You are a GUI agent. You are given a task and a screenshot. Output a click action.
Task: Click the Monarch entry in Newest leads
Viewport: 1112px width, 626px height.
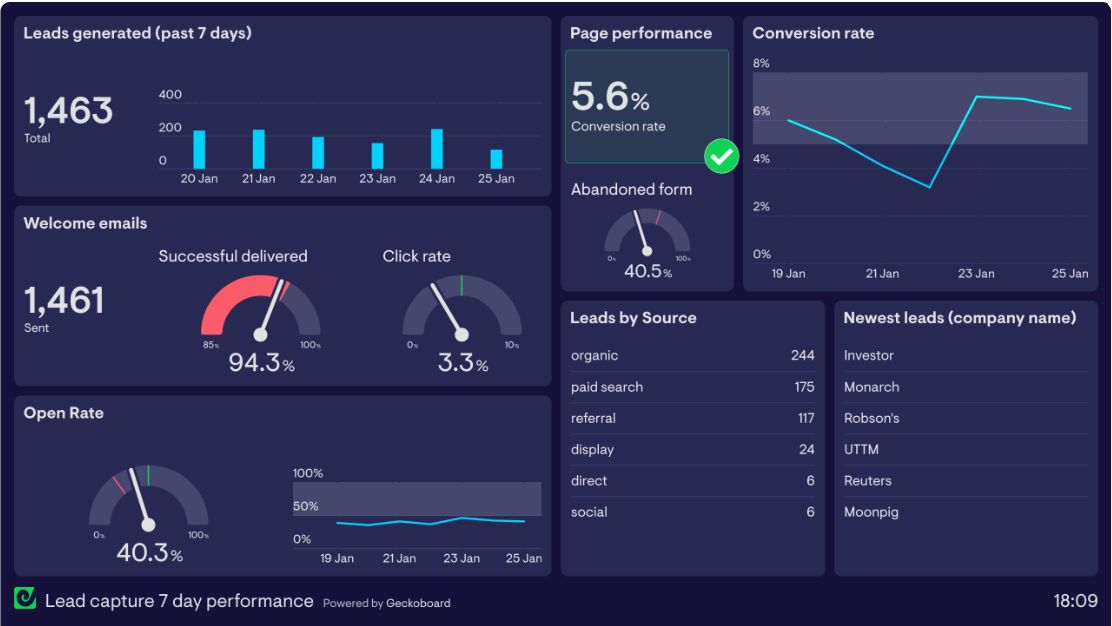[871, 387]
